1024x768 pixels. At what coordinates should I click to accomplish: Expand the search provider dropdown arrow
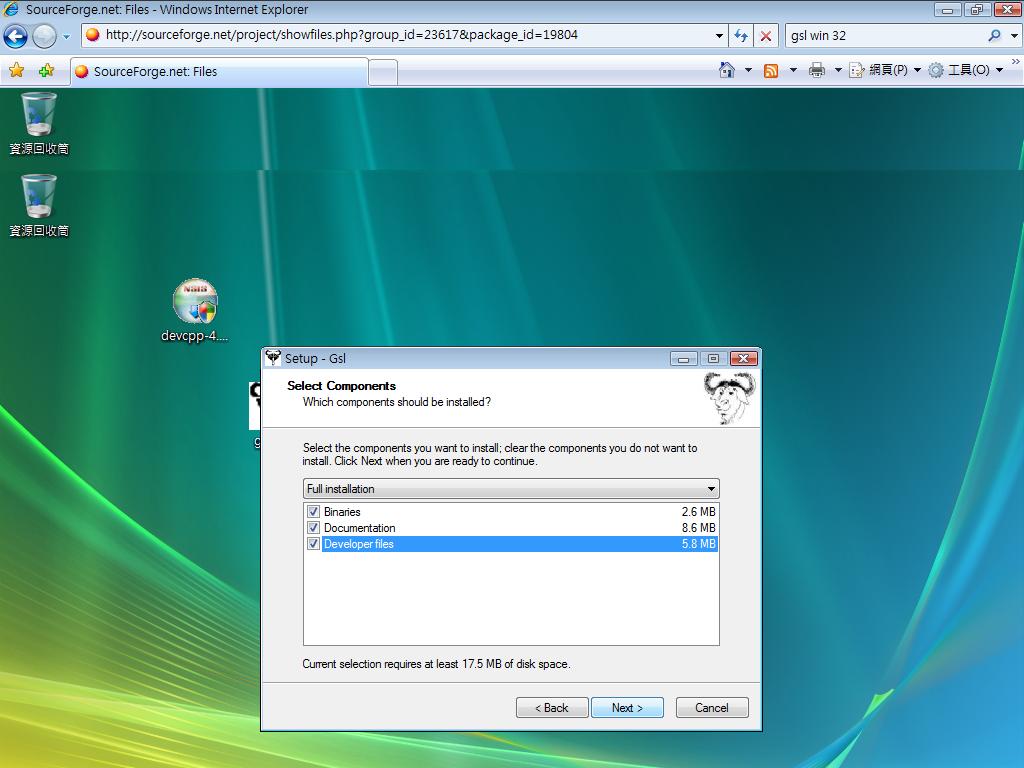coord(1013,36)
